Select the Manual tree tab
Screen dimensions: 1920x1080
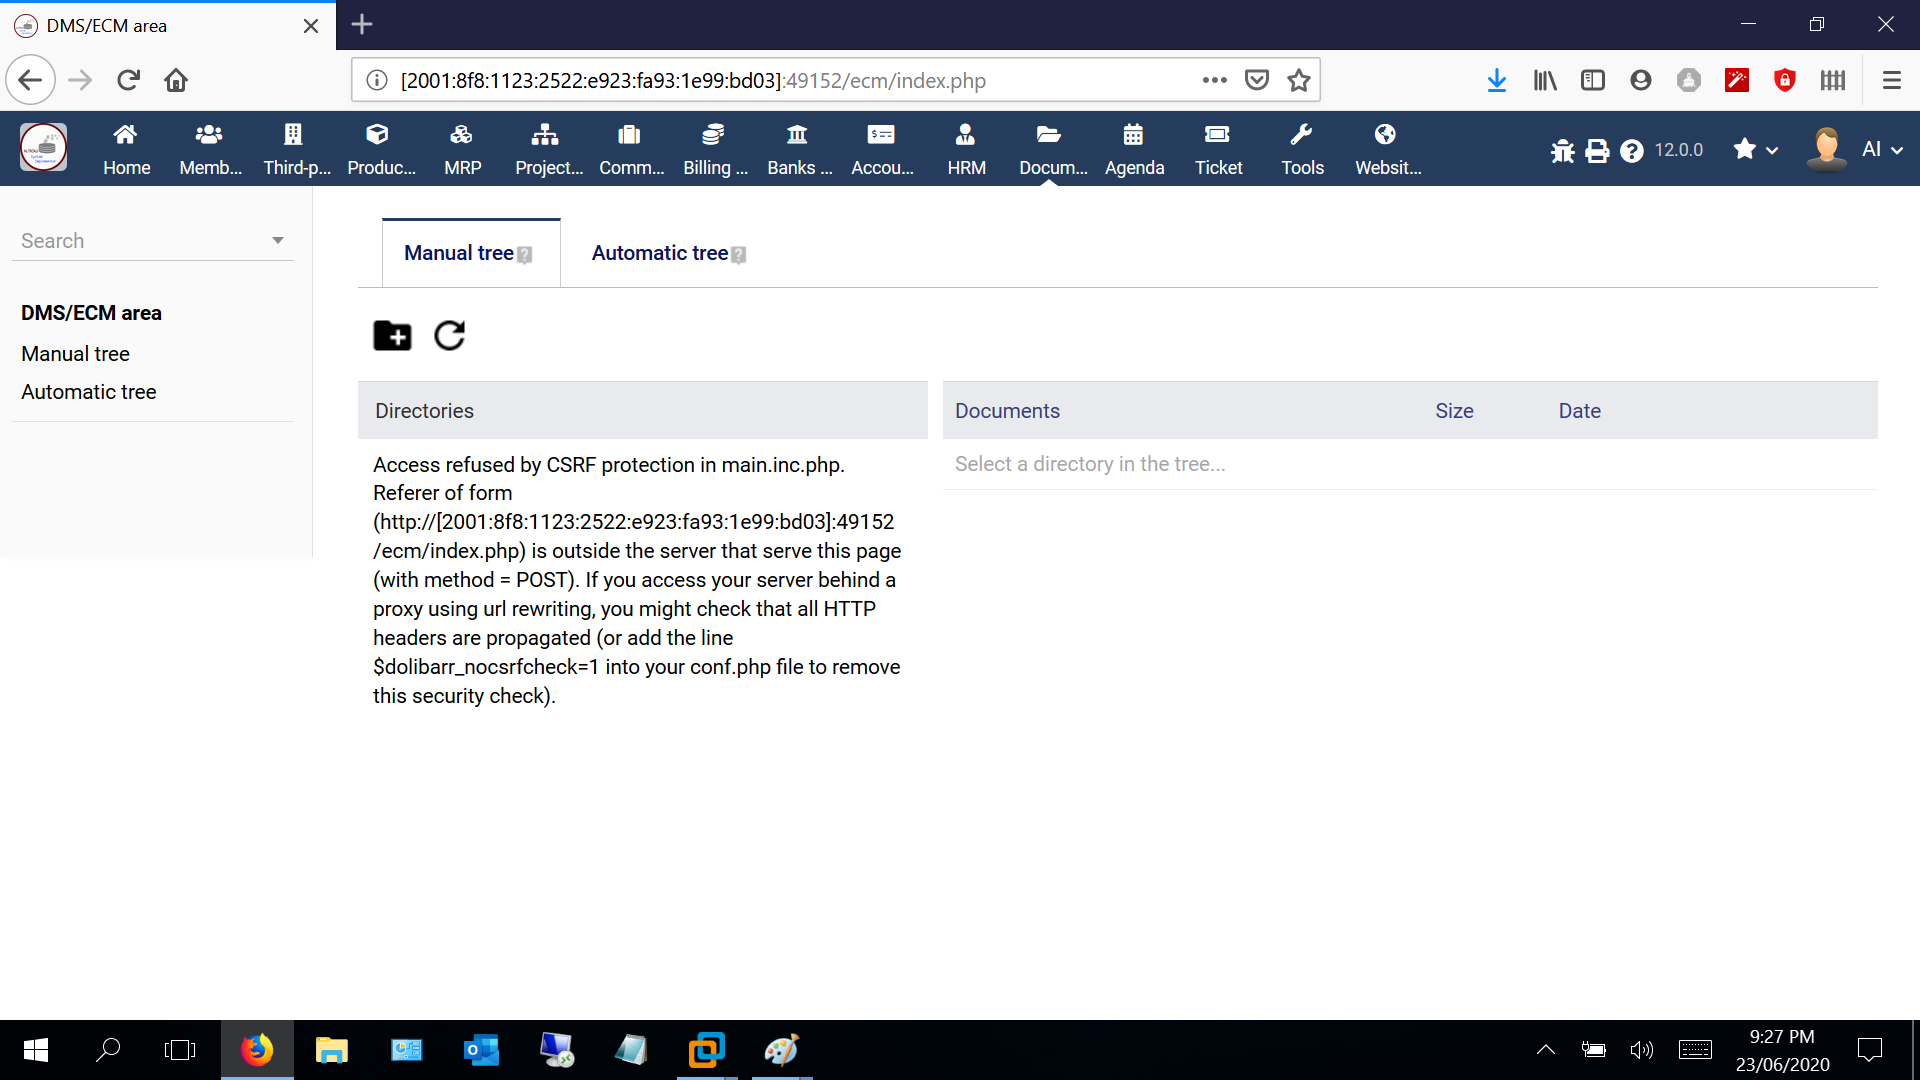point(459,253)
